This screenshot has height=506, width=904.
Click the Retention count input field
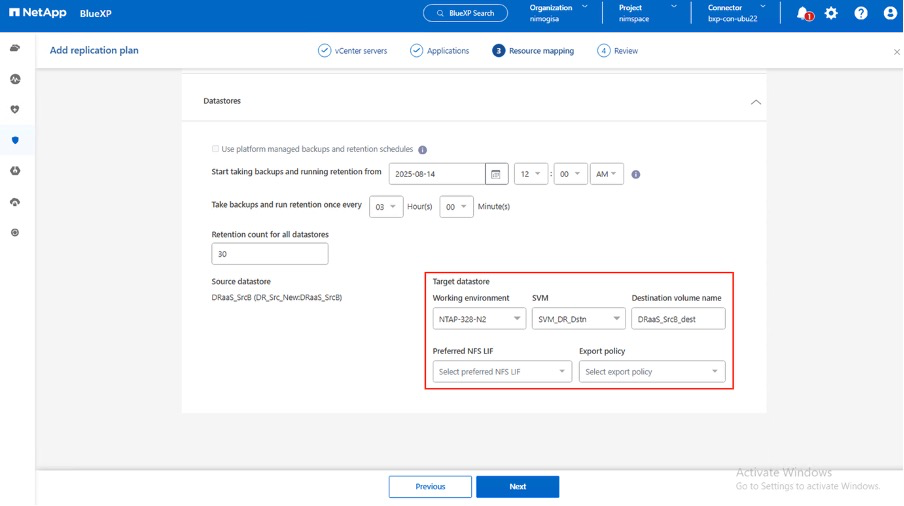click(x=270, y=254)
